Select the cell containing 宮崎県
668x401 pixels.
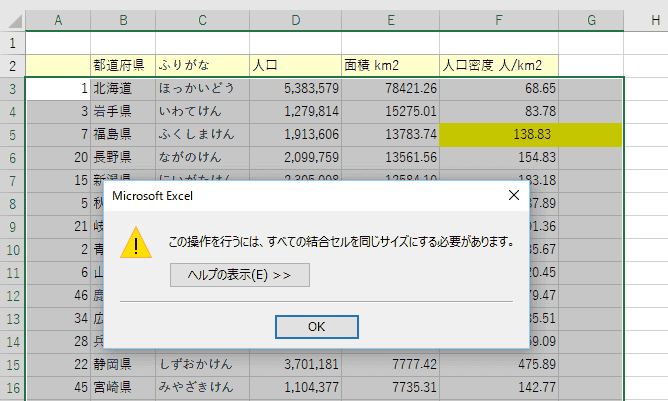coord(123,387)
